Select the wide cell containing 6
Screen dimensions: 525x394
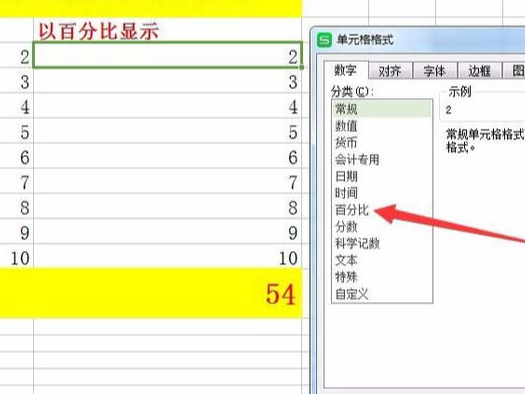(167, 156)
